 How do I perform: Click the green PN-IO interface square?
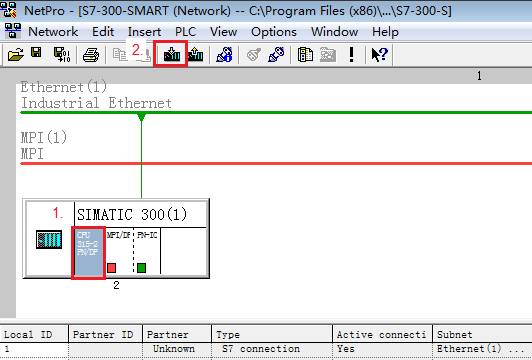(x=141, y=268)
